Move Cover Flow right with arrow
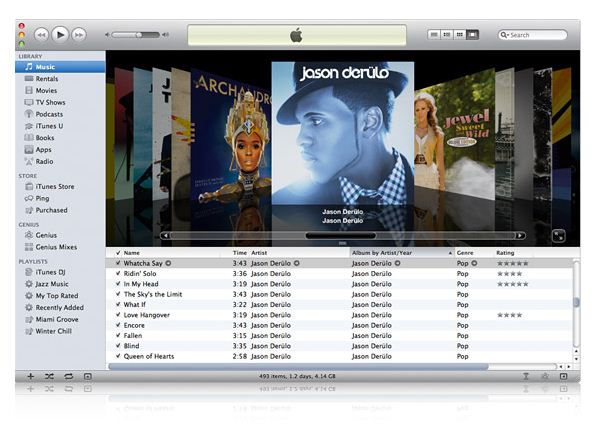601x437 pixels. (x=520, y=236)
